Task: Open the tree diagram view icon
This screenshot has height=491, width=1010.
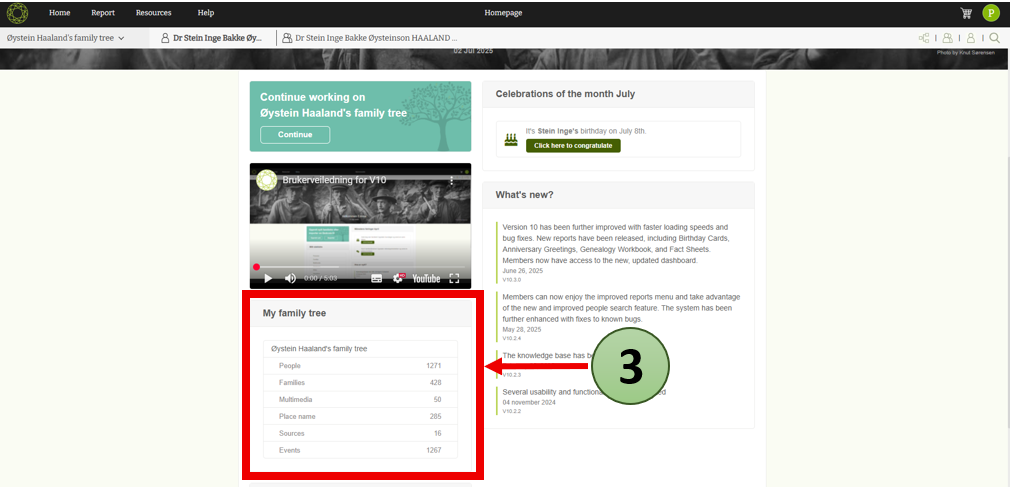Action: click(924, 38)
